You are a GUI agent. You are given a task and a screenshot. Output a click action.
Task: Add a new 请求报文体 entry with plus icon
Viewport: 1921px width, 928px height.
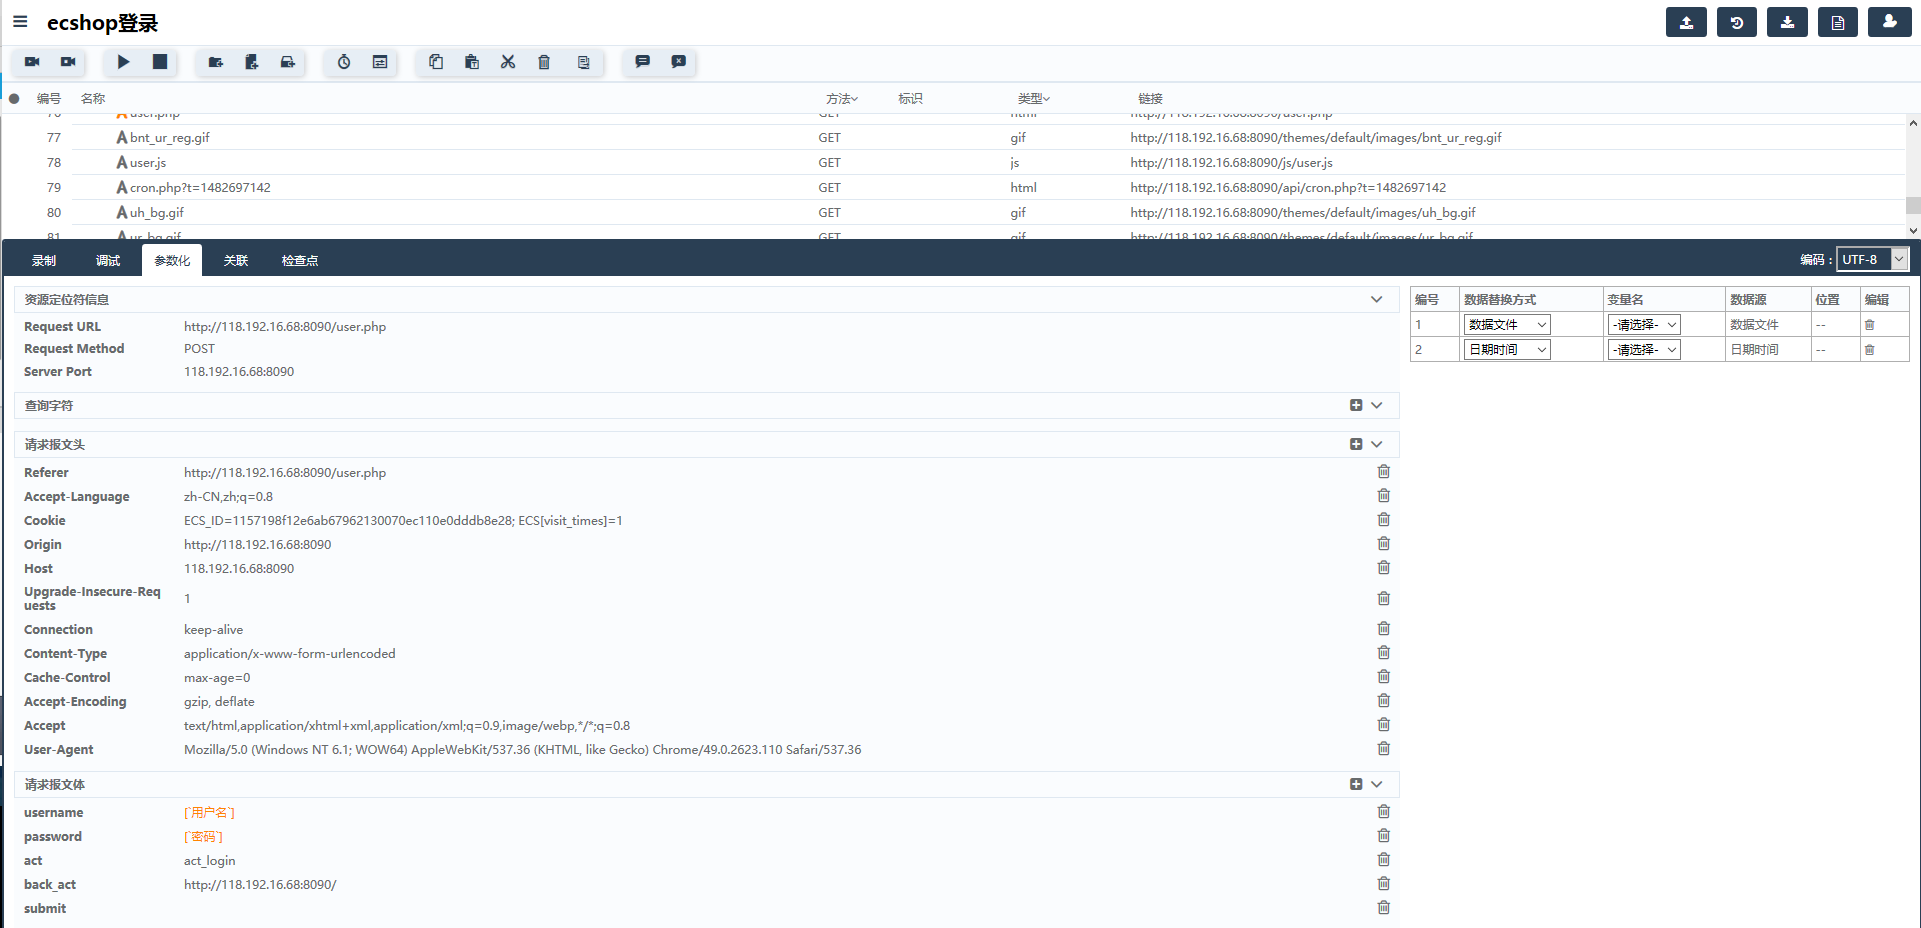click(1356, 784)
